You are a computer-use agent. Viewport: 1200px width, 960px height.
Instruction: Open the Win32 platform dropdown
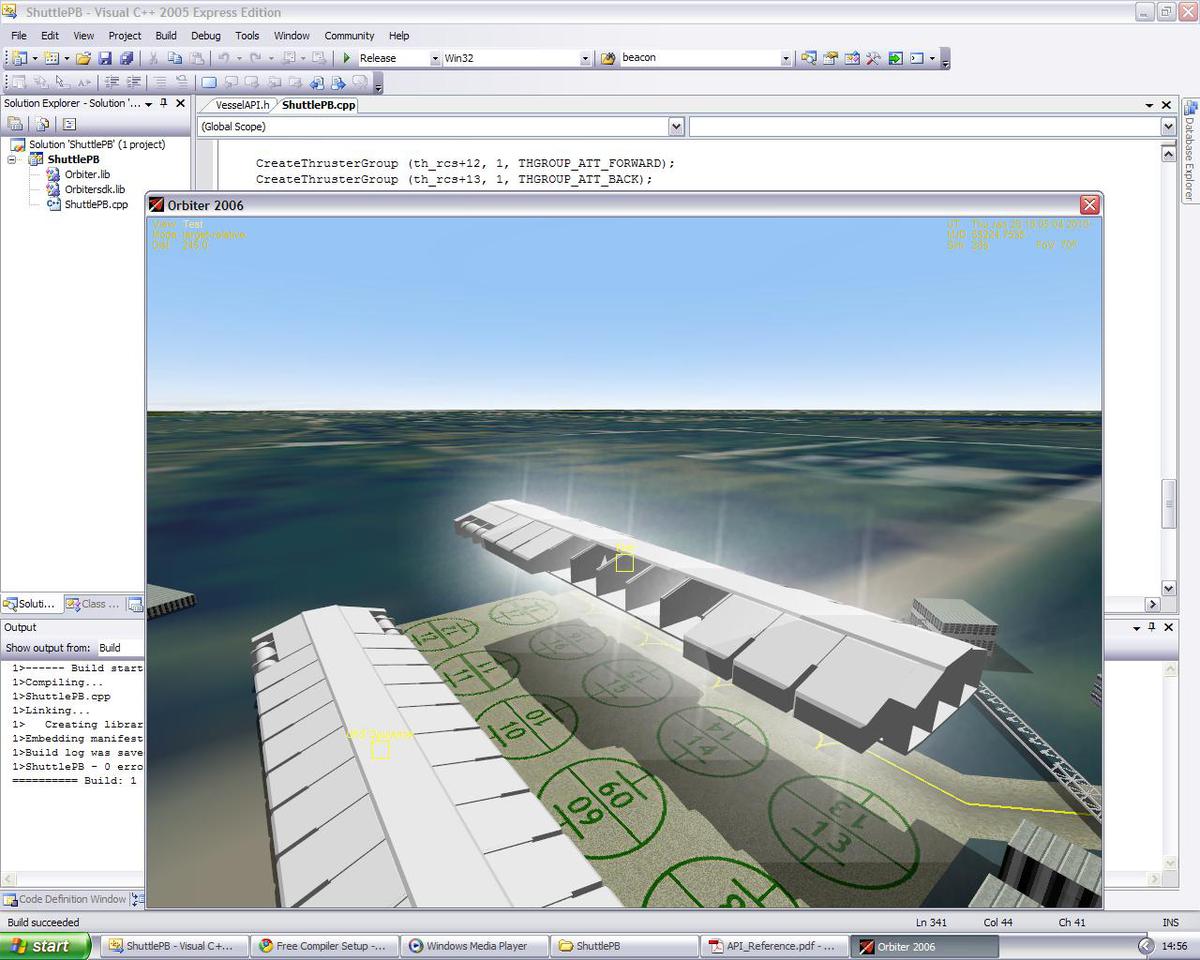(585, 59)
